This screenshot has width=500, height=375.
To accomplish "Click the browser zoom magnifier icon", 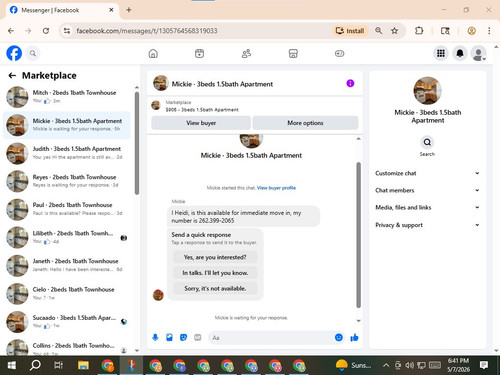I will (x=378, y=31).
